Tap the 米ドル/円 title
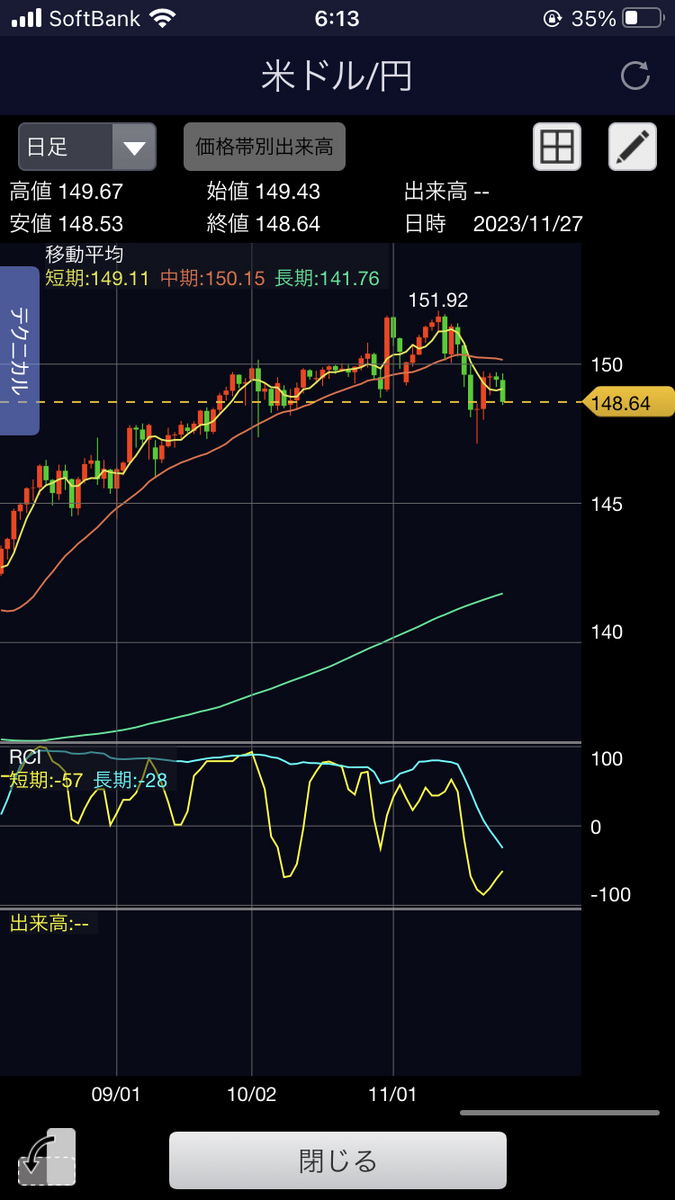 click(337, 76)
